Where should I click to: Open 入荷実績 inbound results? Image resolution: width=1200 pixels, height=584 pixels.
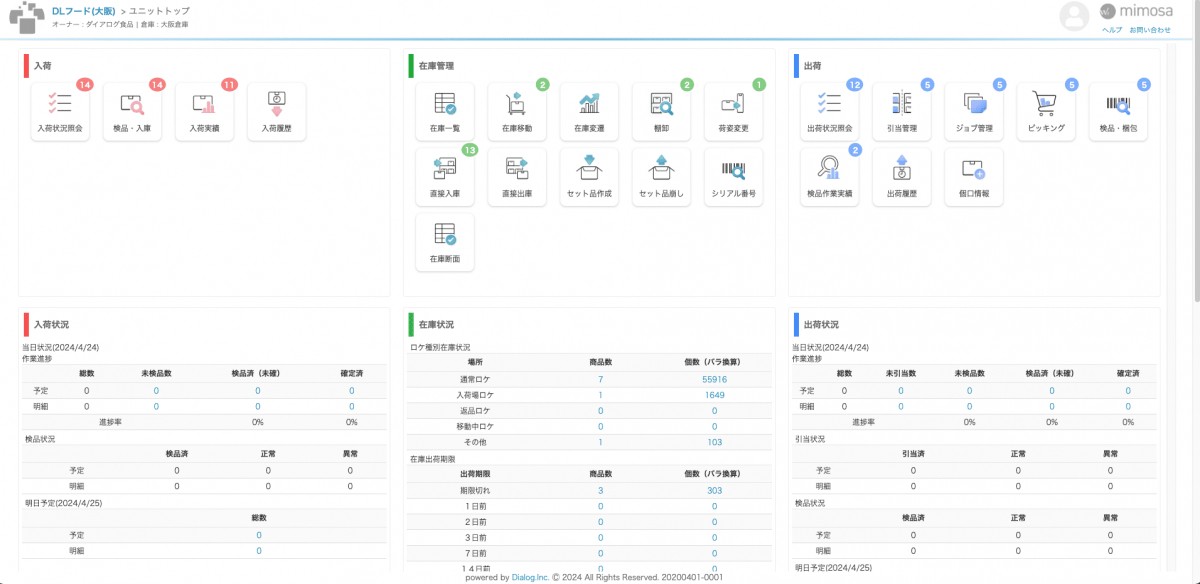click(205, 108)
